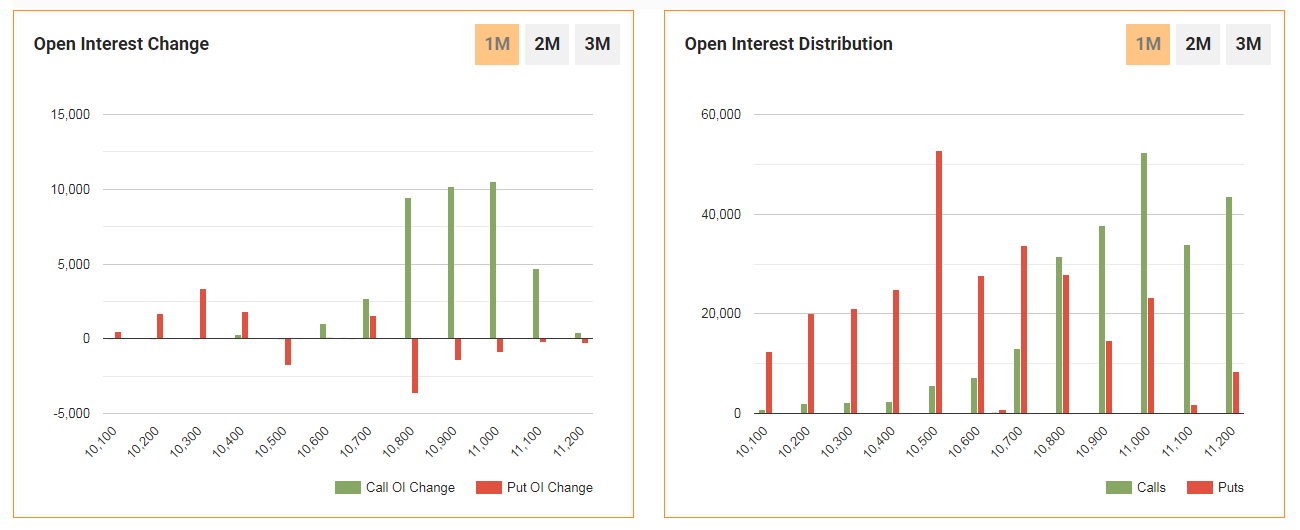Toggle the Calls series legend label
Viewport: 1300px width, 530px height.
point(1151,488)
